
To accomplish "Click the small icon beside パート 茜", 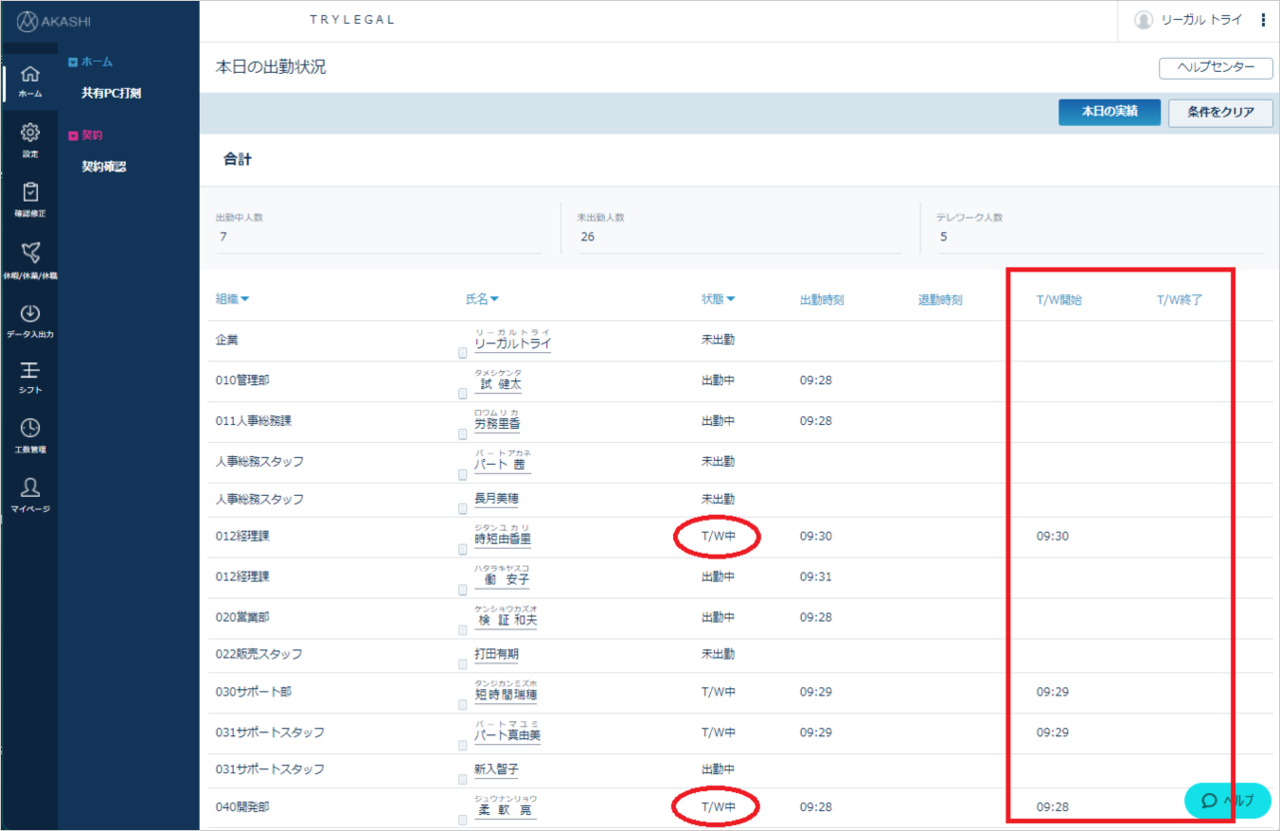I will [462, 476].
